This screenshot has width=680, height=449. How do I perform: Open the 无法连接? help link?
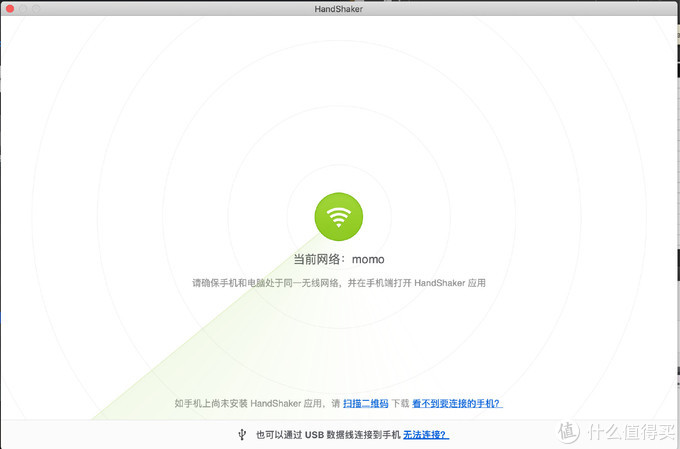426,435
